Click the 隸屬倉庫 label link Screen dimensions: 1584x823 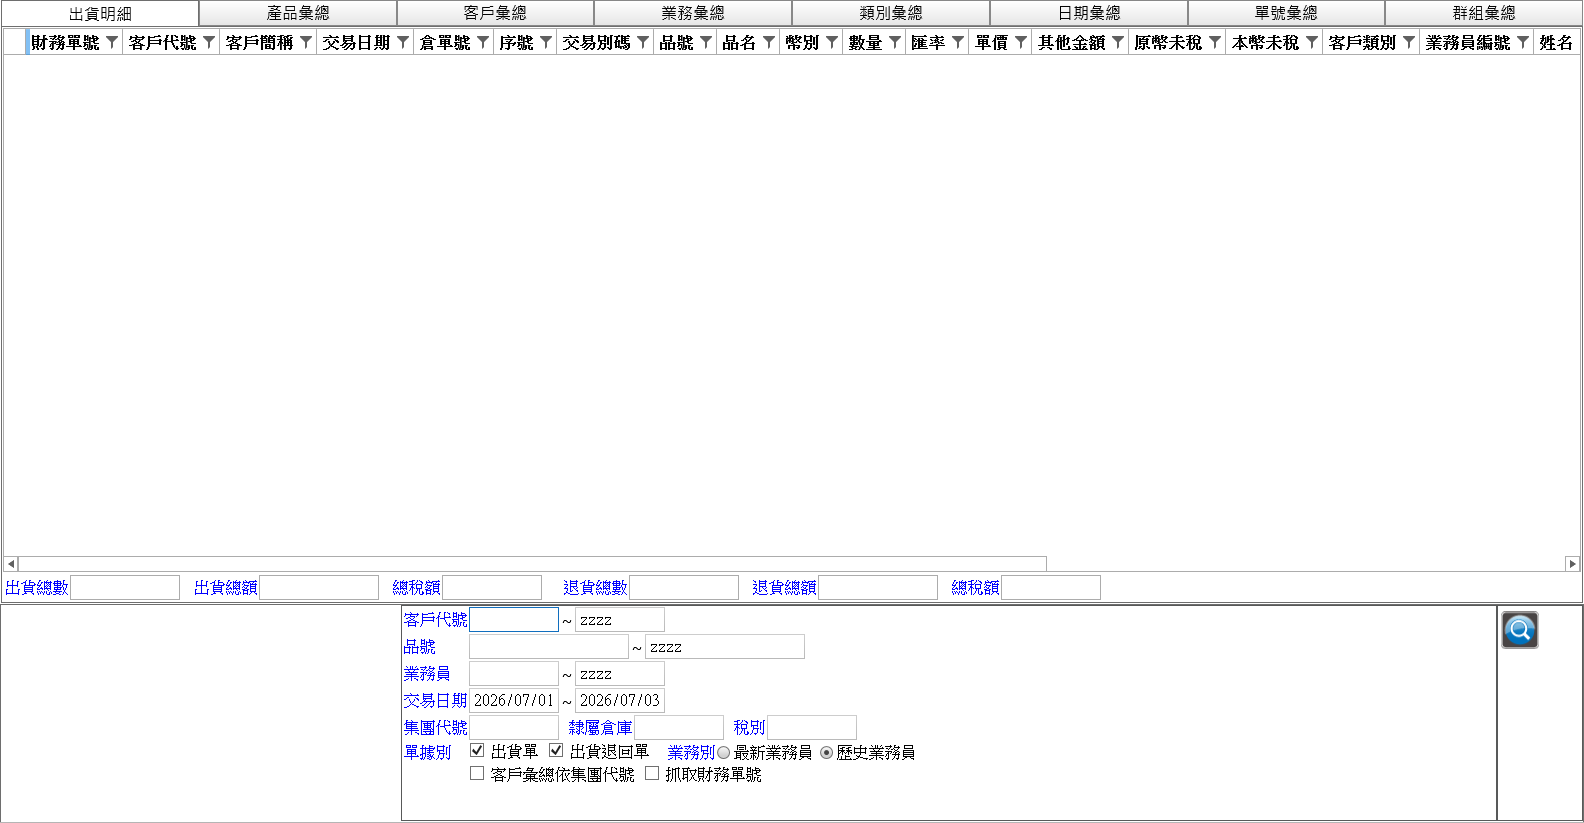(600, 728)
